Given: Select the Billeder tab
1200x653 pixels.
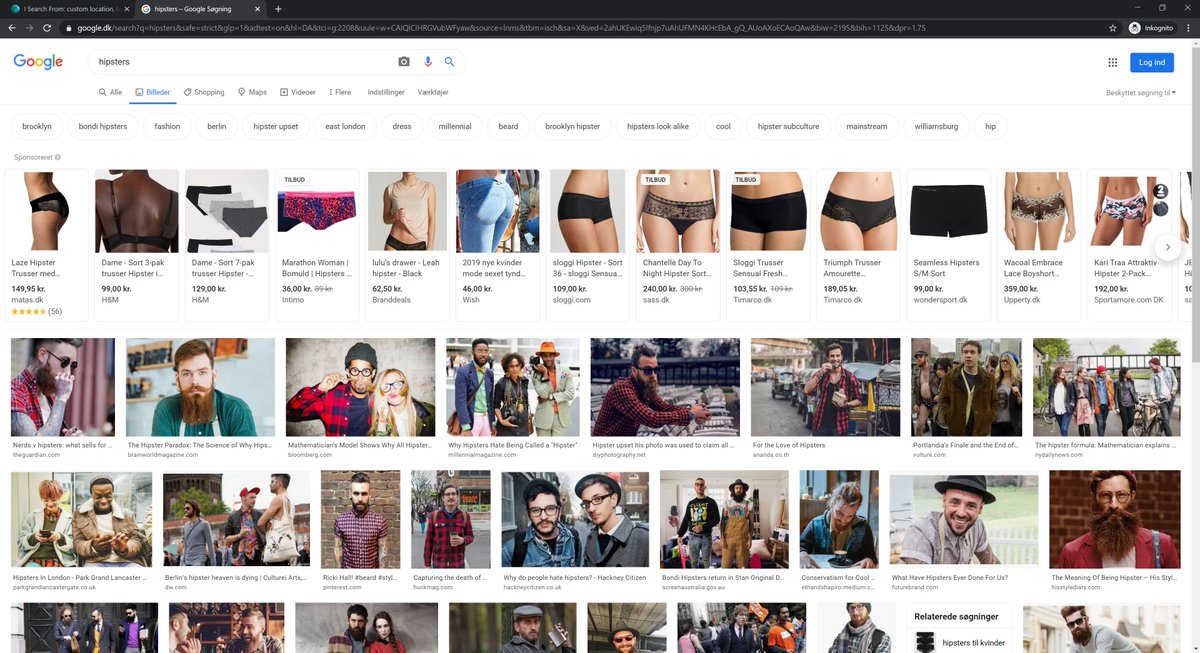Looking at the screenshot, I should (x=153, y=92).
